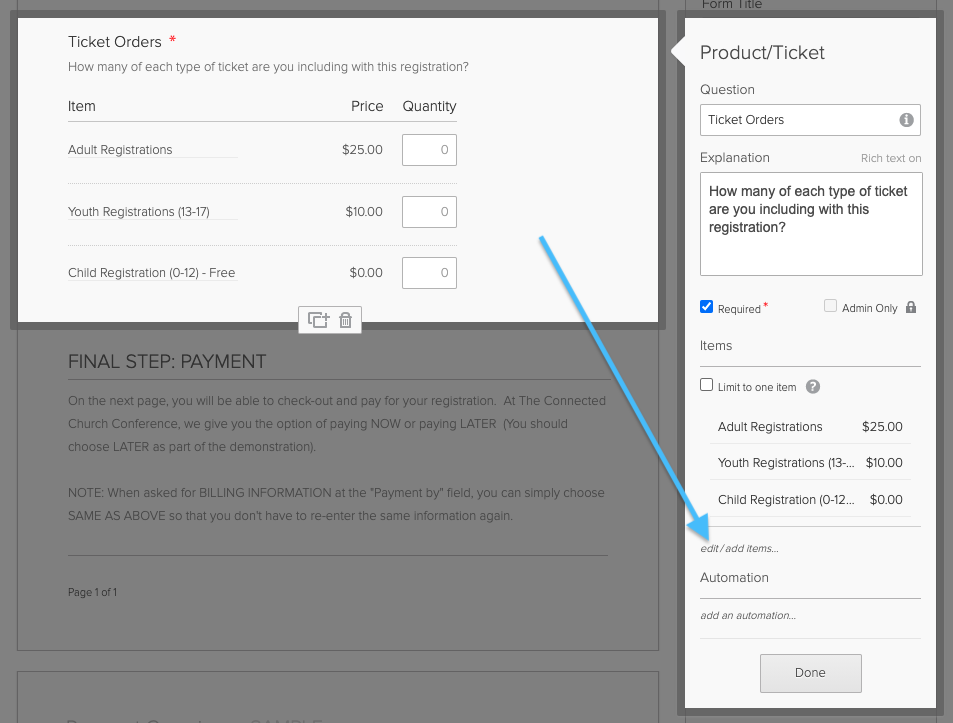
Task: Edit the Explanation text area
Action: pos(810,224)
